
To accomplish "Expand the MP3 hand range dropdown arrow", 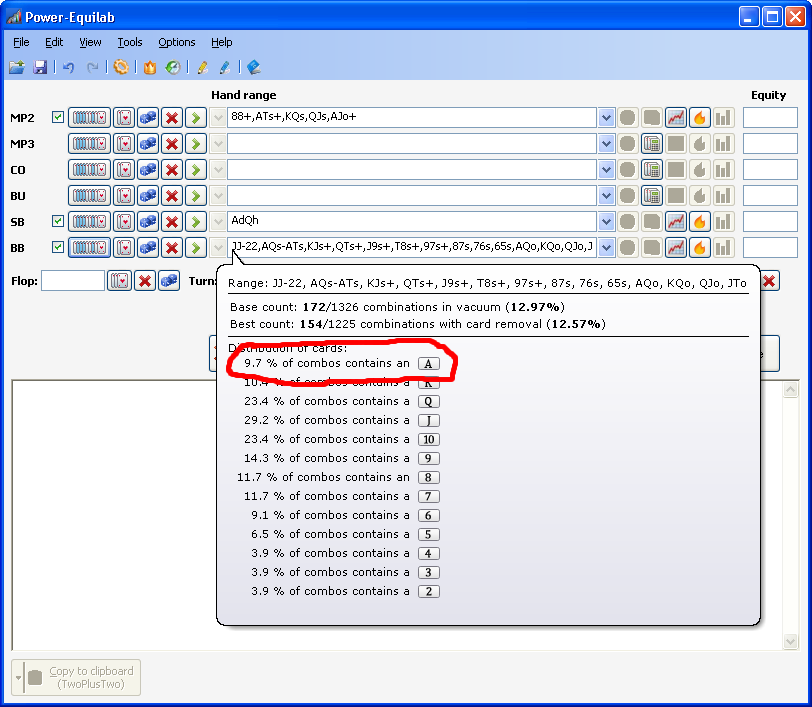I will [x=606, y=143].
